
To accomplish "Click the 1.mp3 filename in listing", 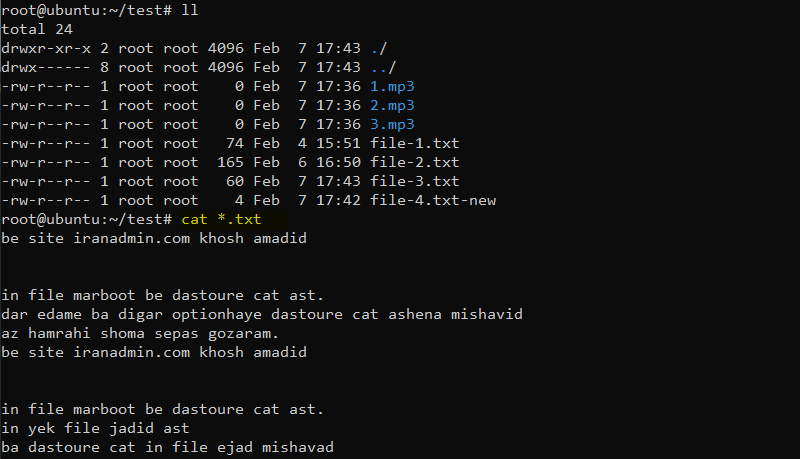I will click(392, 87).
